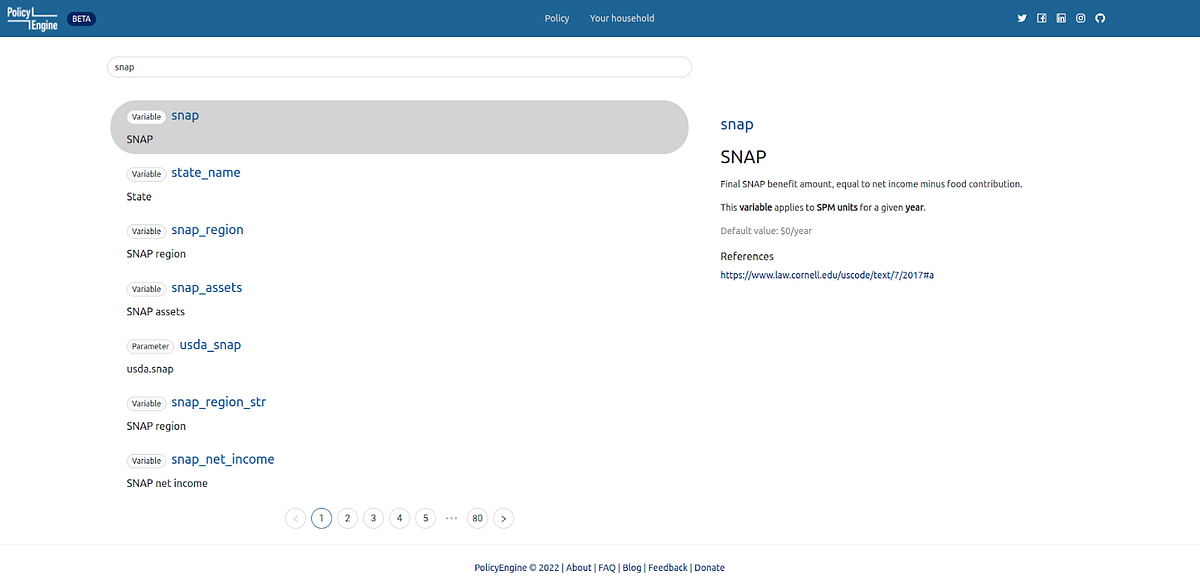Open the Donate page from the footer
Screen dimensions: 1200x586
pyautogui.click(x=709, y=567)
